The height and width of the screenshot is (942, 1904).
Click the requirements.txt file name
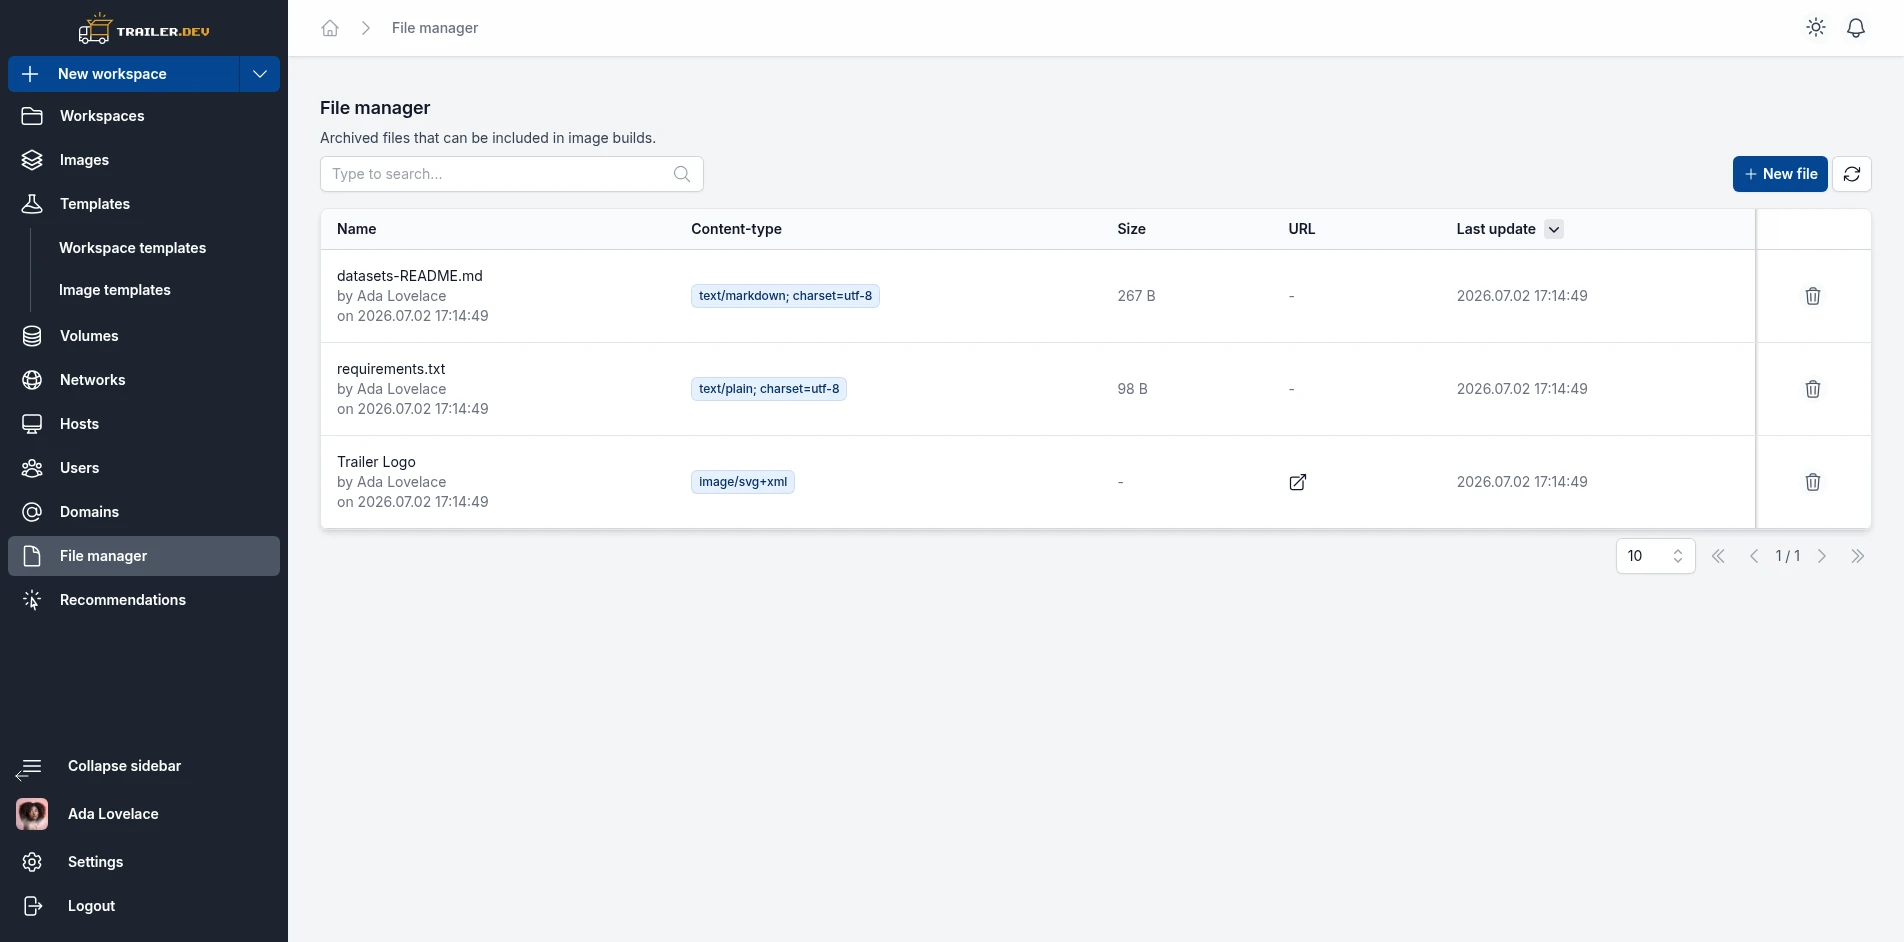(391, 369)
